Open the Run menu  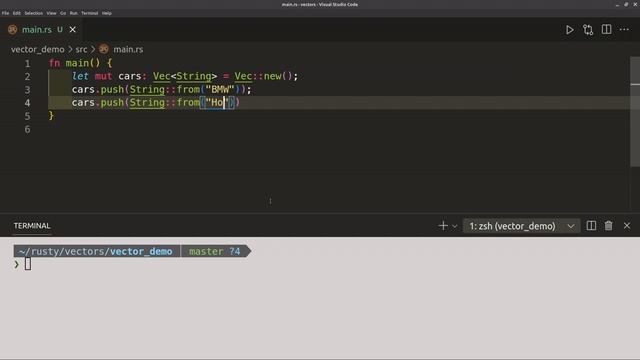[73, 13]
